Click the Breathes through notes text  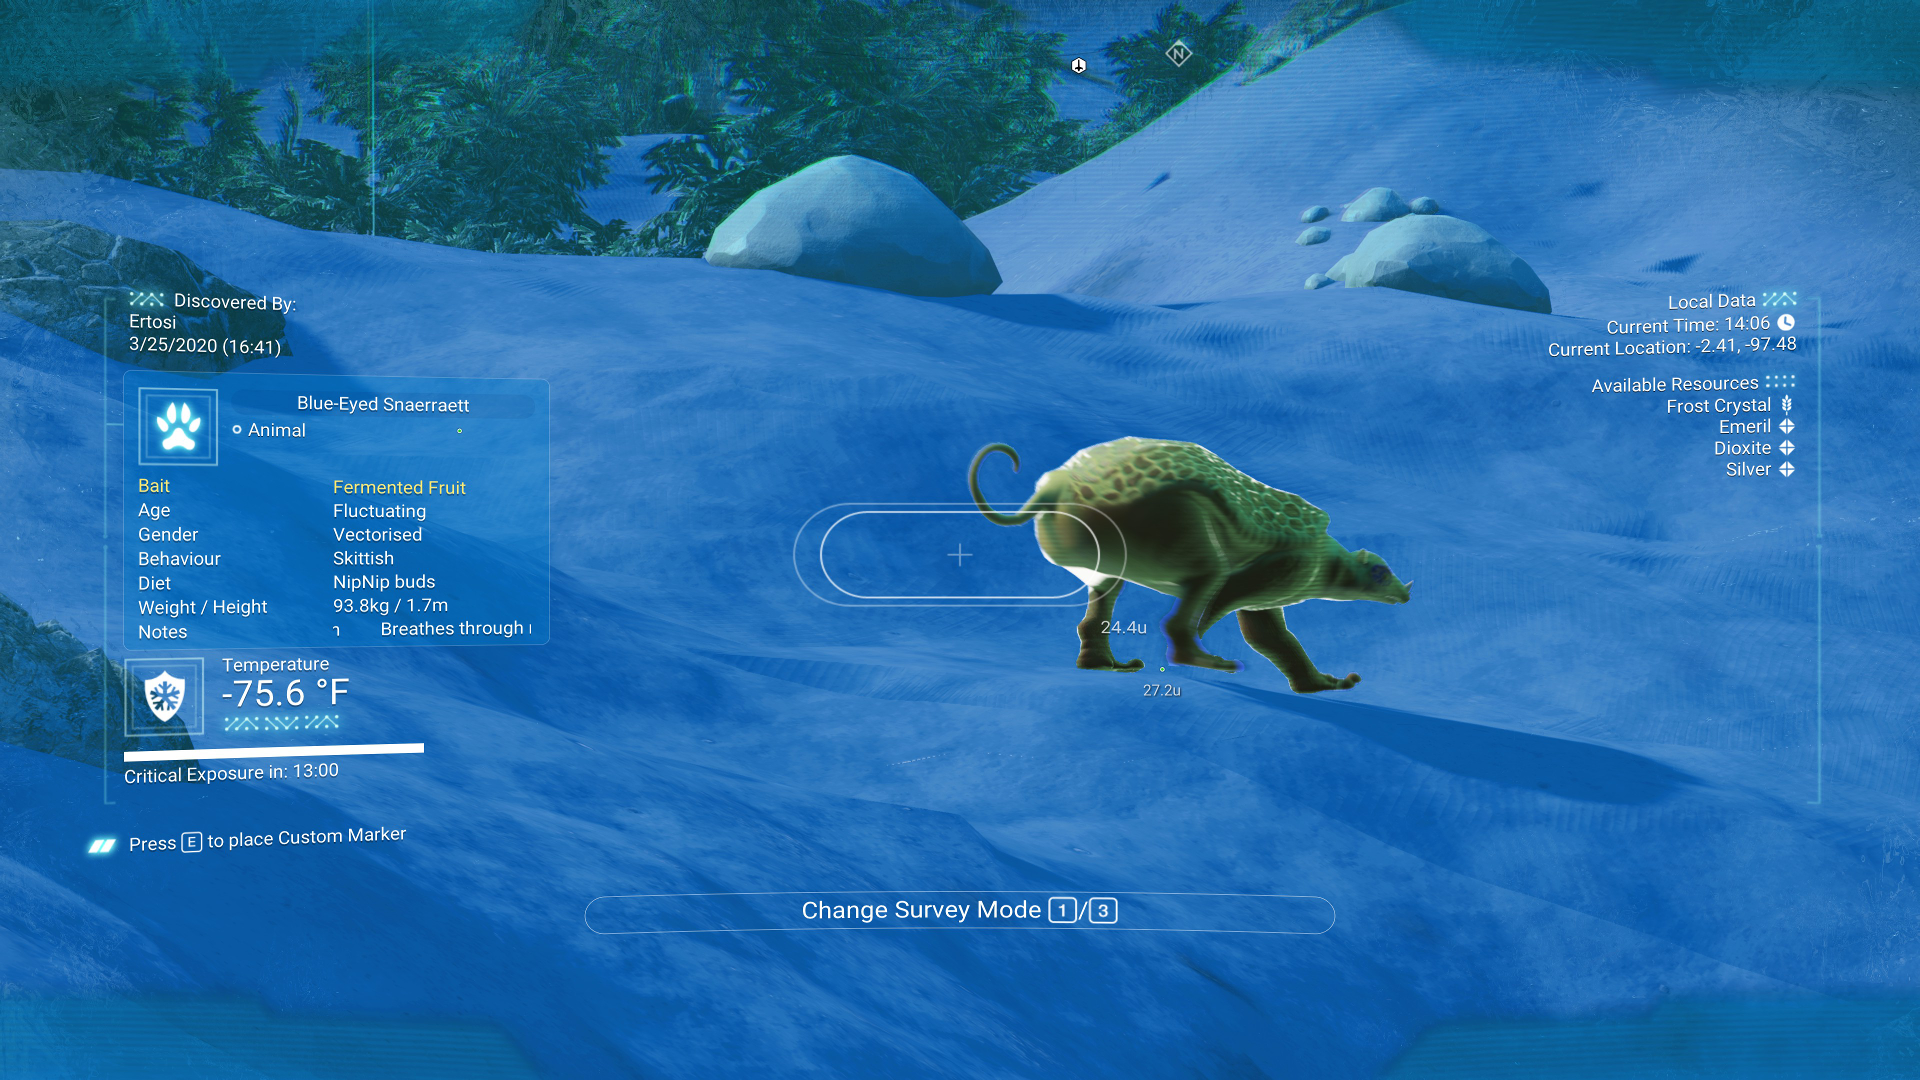point(456,628)
